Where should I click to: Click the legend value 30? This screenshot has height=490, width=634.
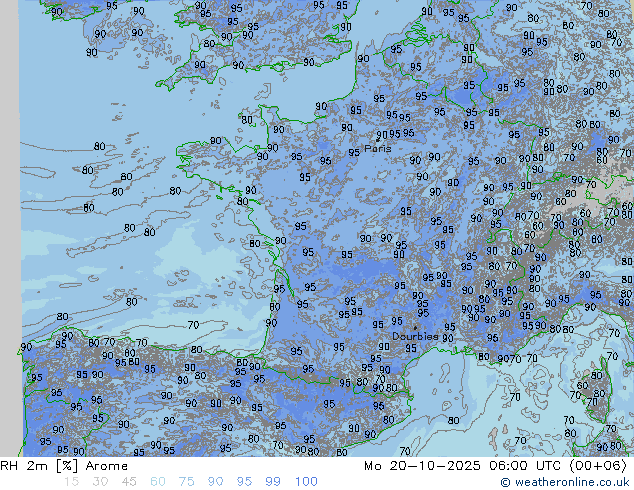pos(100,482)
